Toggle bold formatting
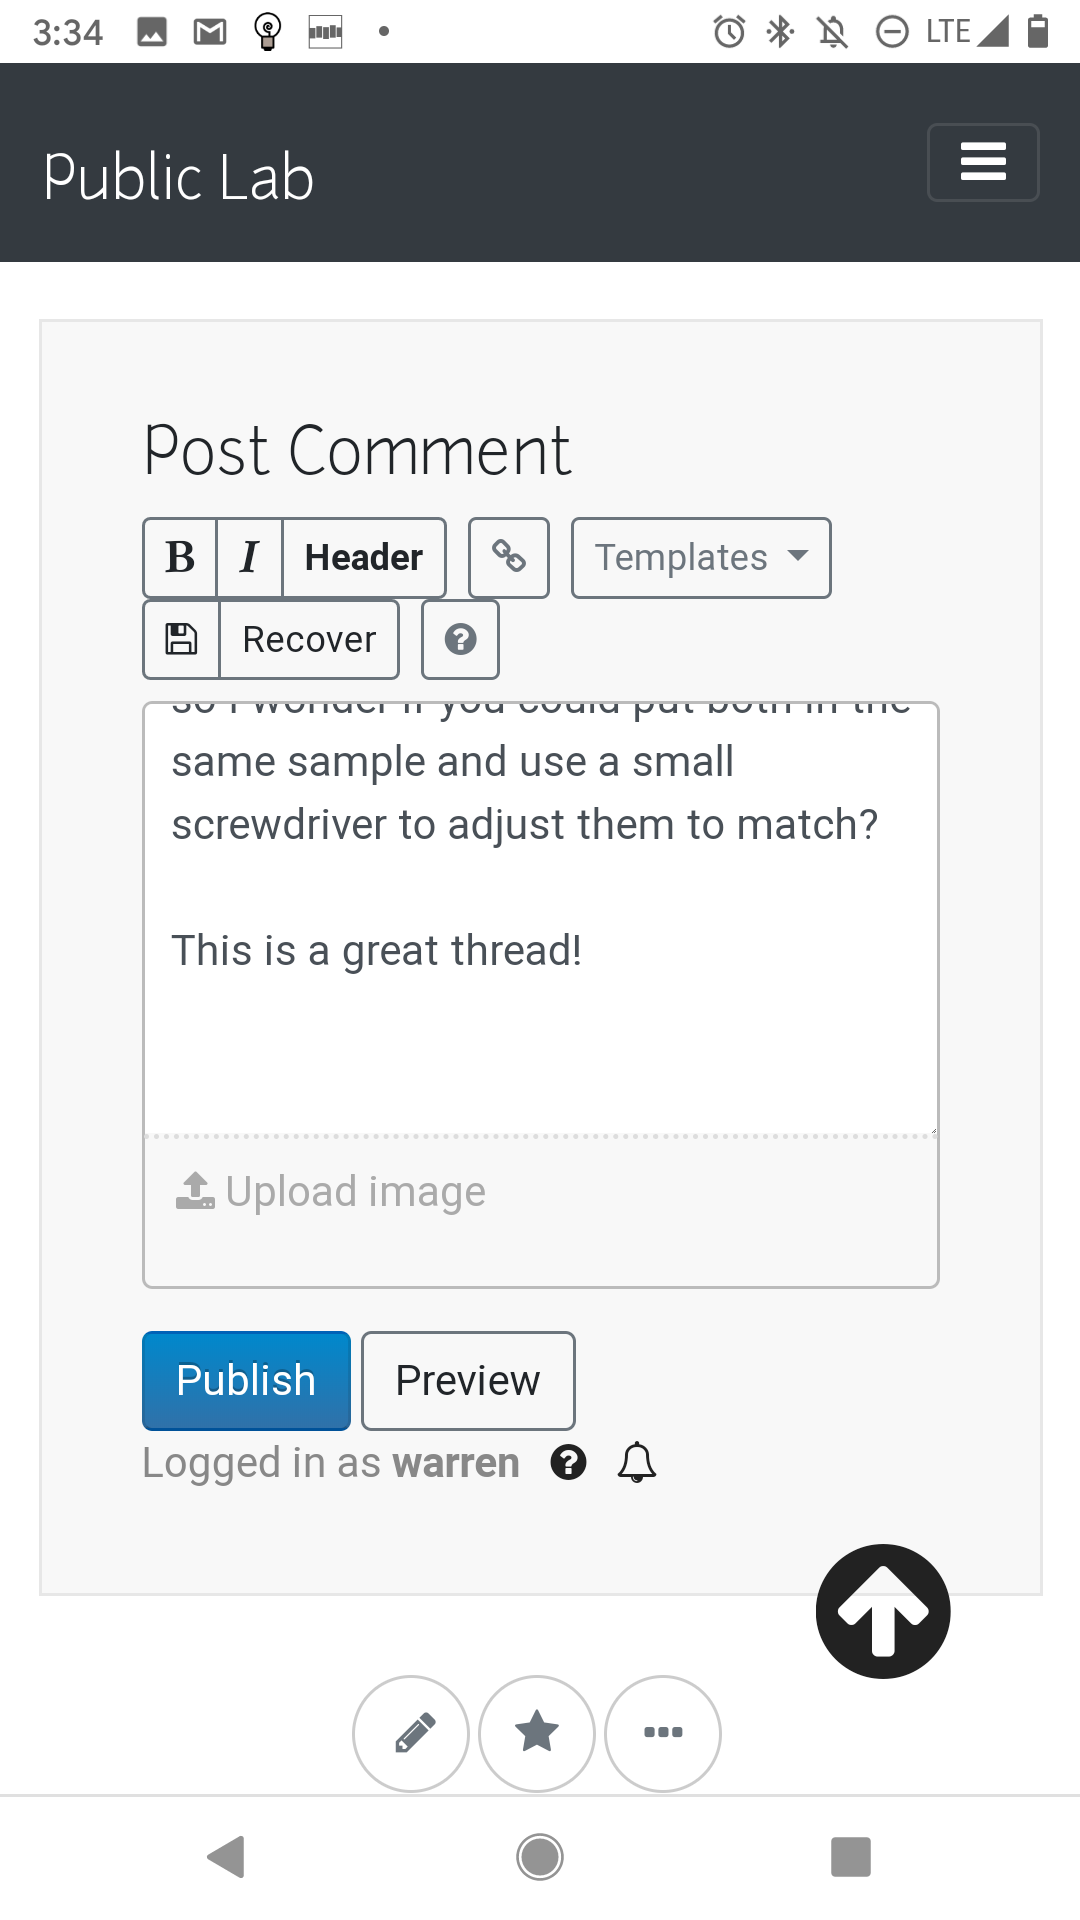 point(180,557)
